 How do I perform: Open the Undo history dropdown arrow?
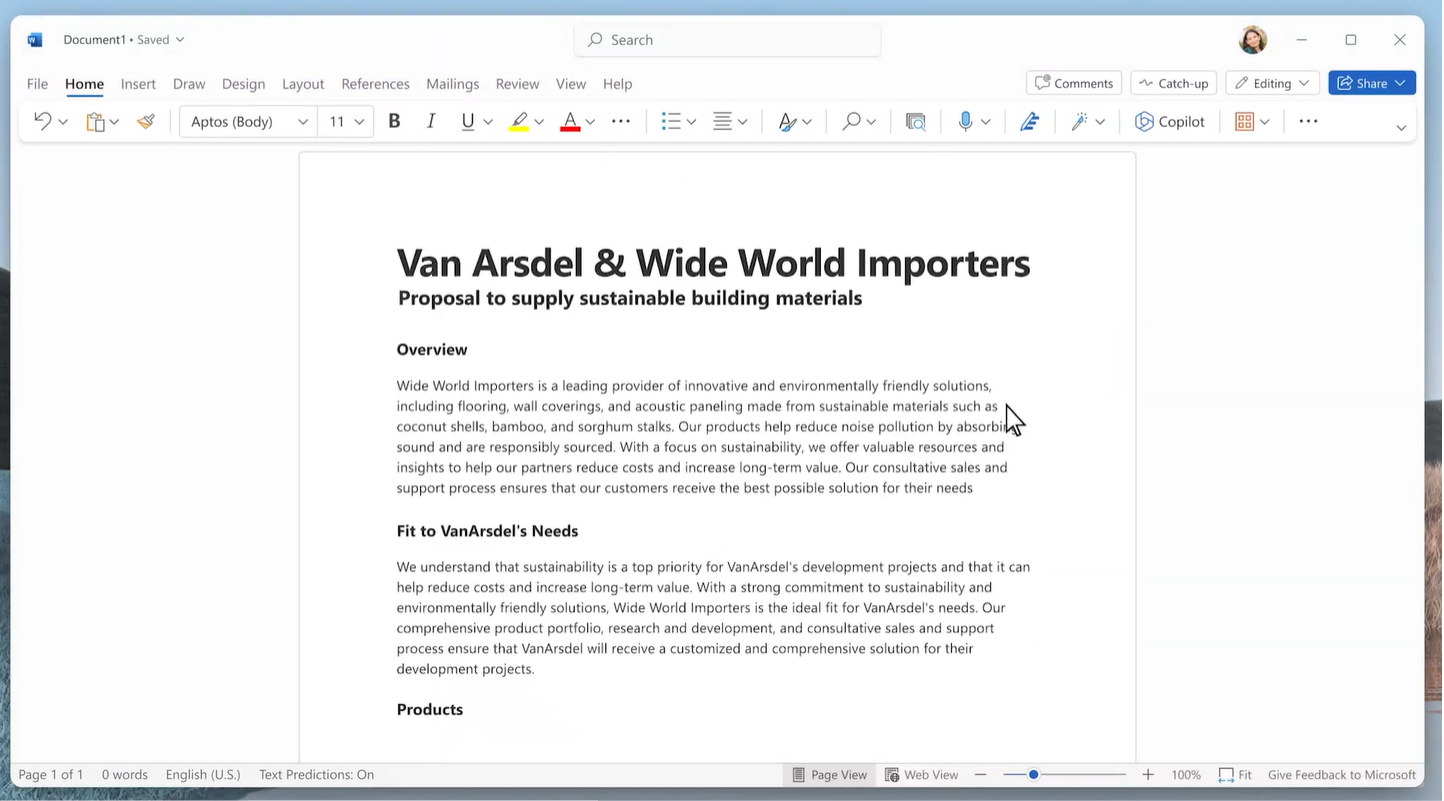point(63,122)
